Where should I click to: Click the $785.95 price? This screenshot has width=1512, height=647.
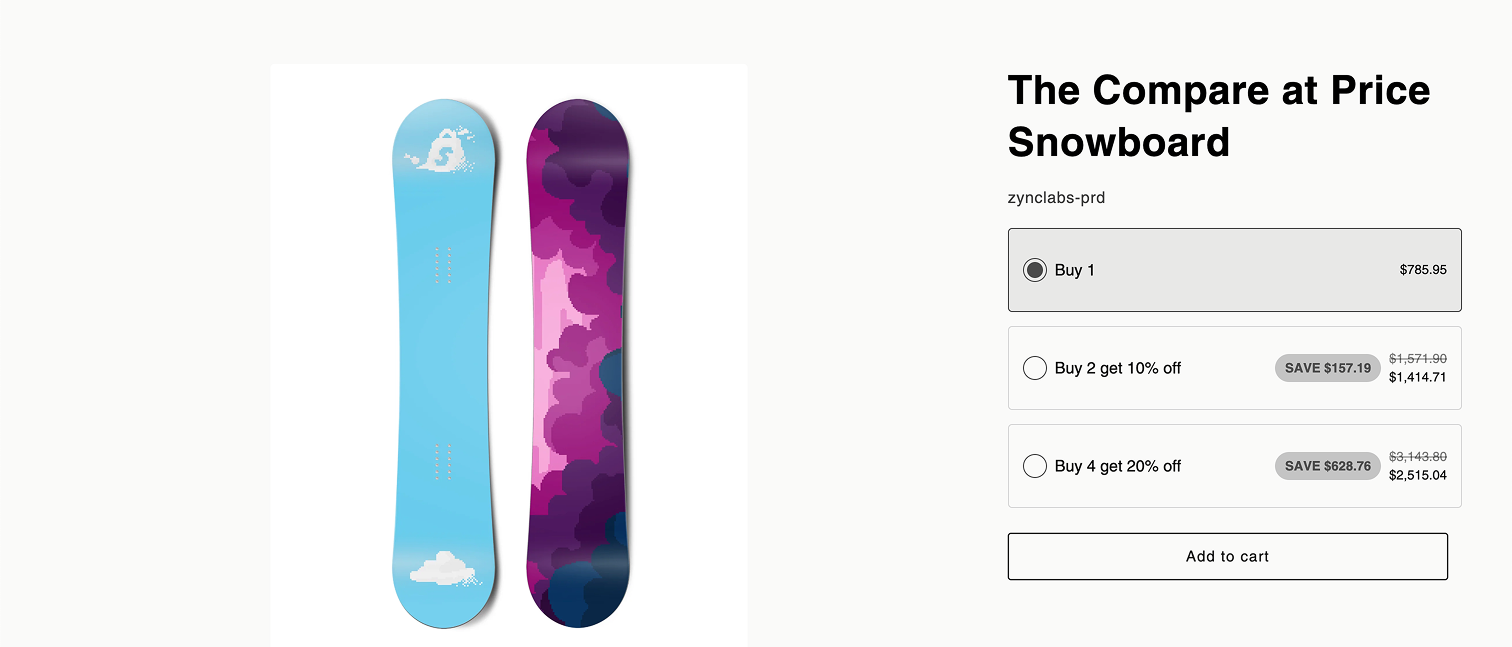(1422, 270)
